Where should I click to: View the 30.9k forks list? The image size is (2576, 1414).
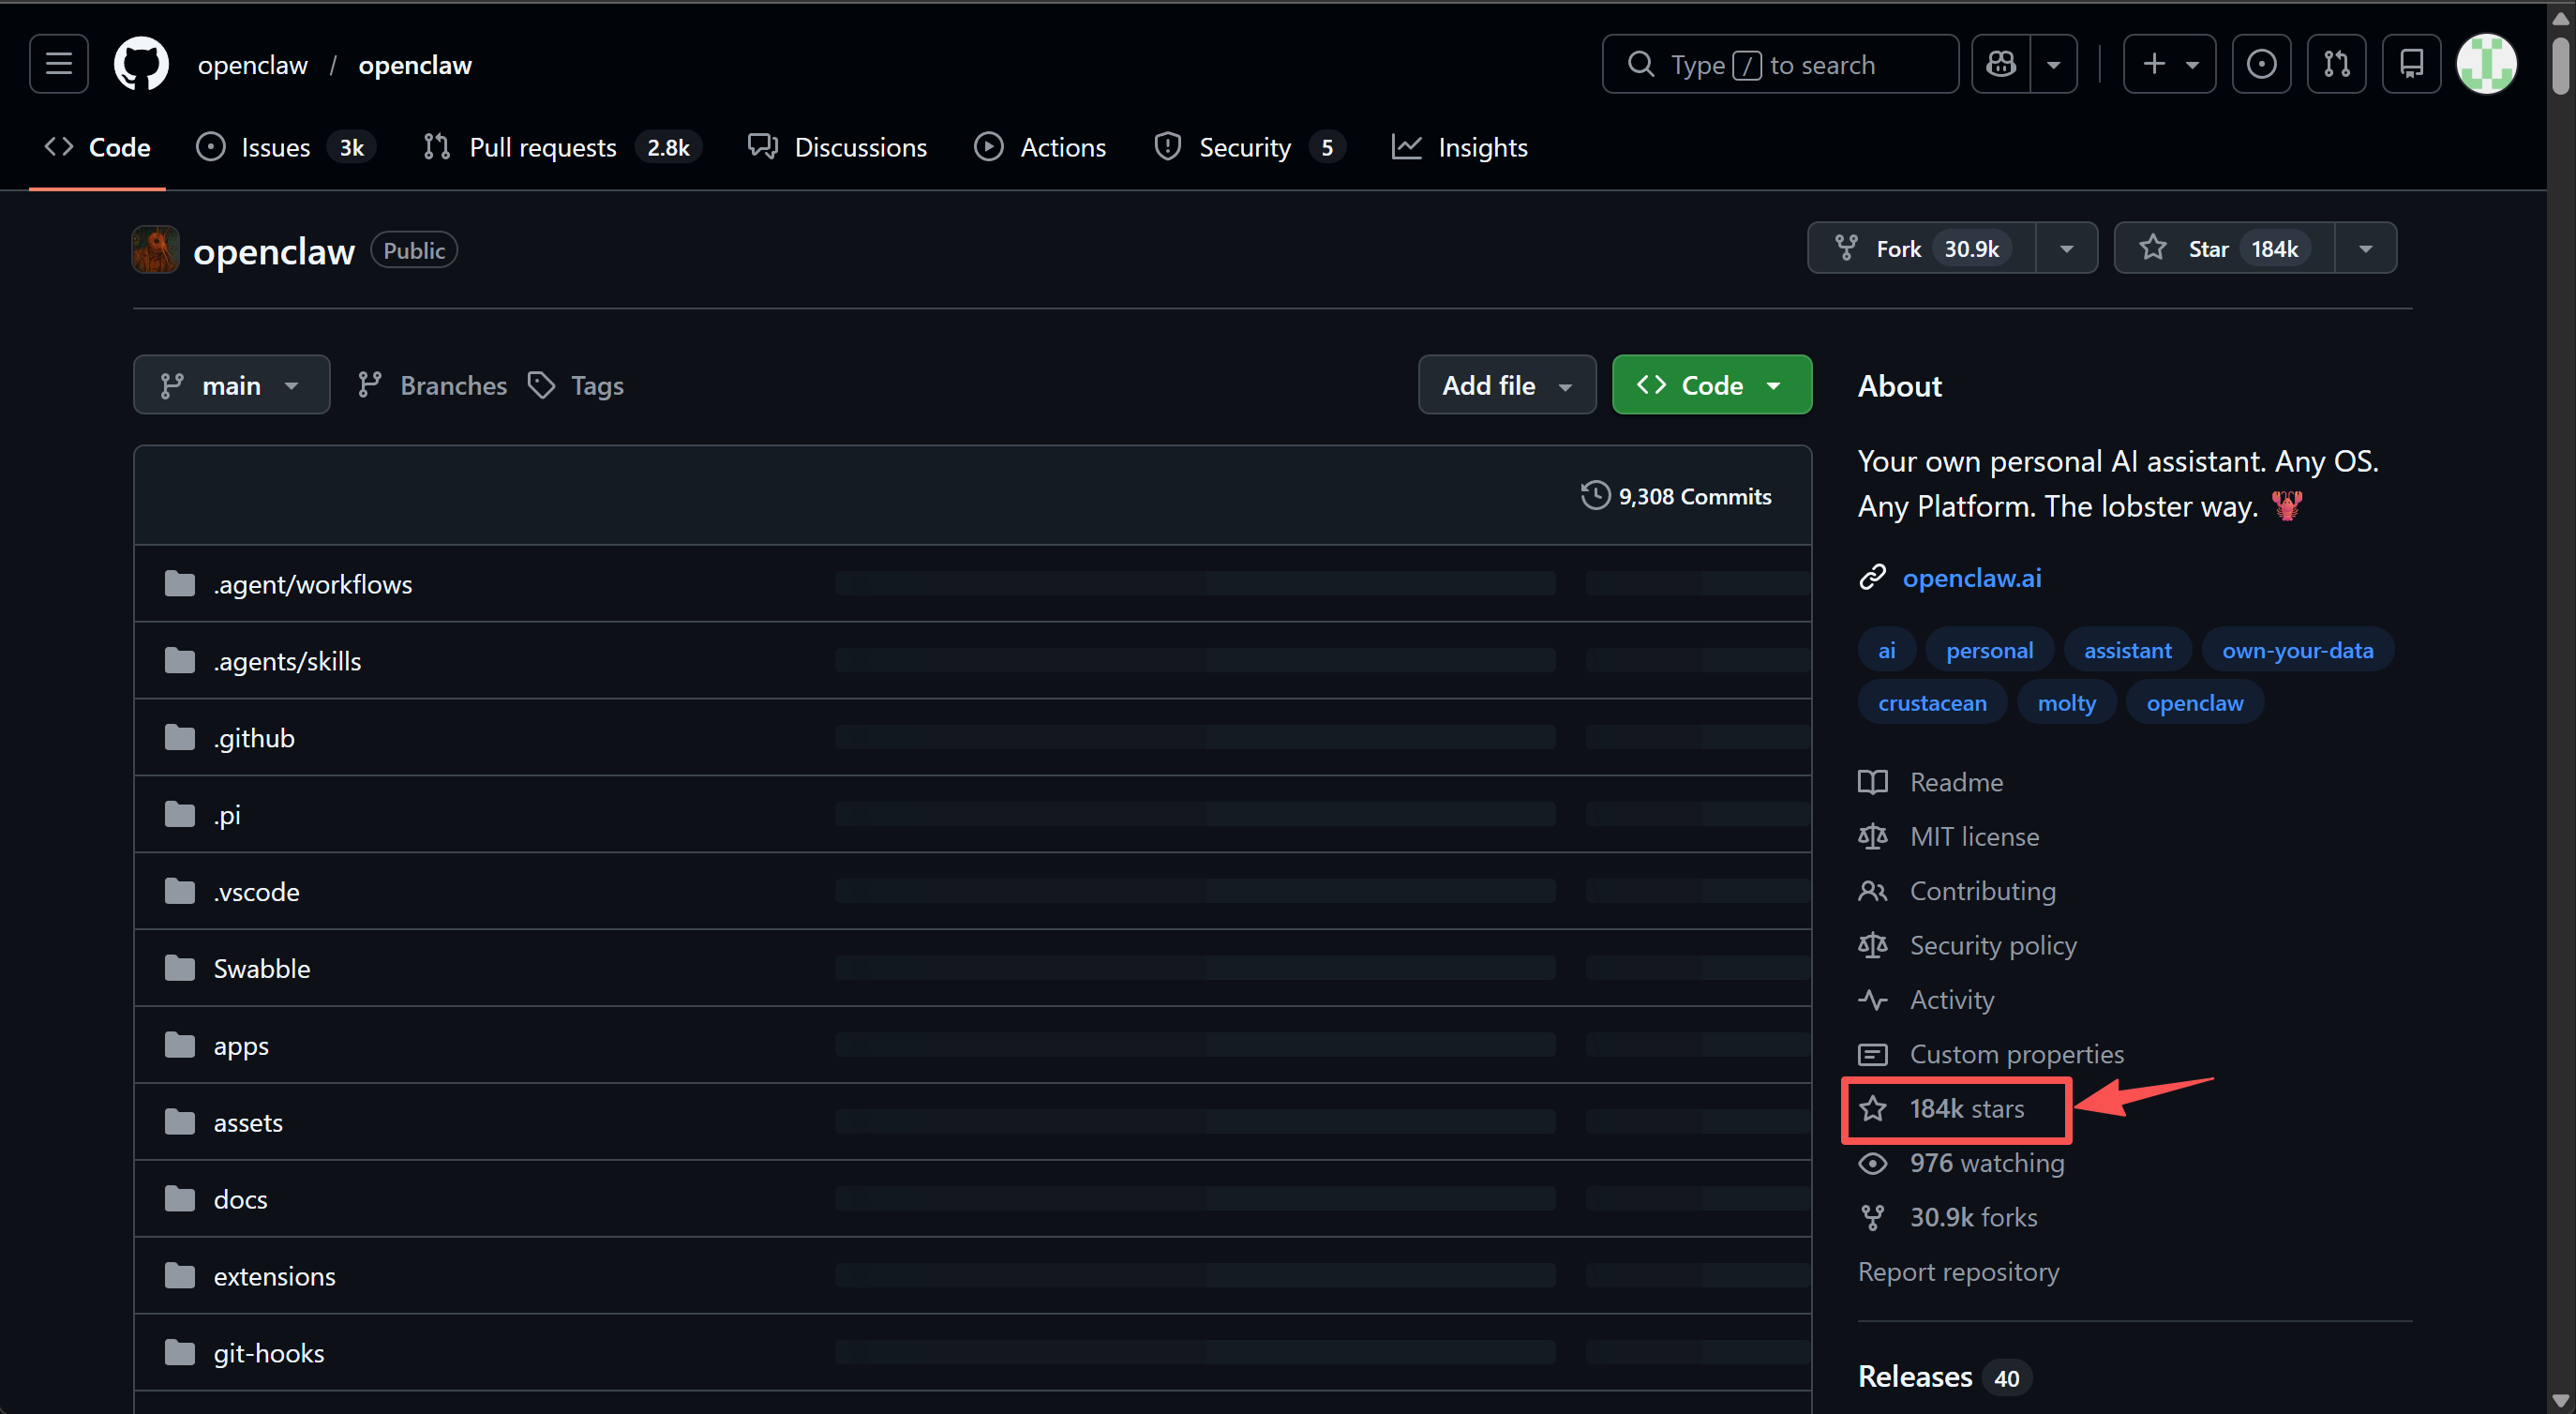coord(1949,1217)
